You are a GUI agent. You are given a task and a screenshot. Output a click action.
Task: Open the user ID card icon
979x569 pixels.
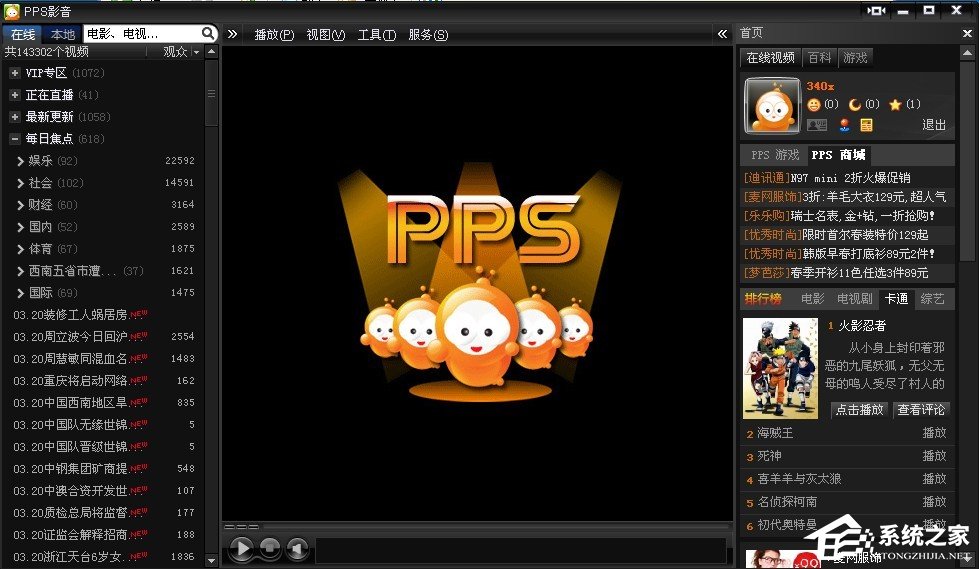tap(817, 125)
